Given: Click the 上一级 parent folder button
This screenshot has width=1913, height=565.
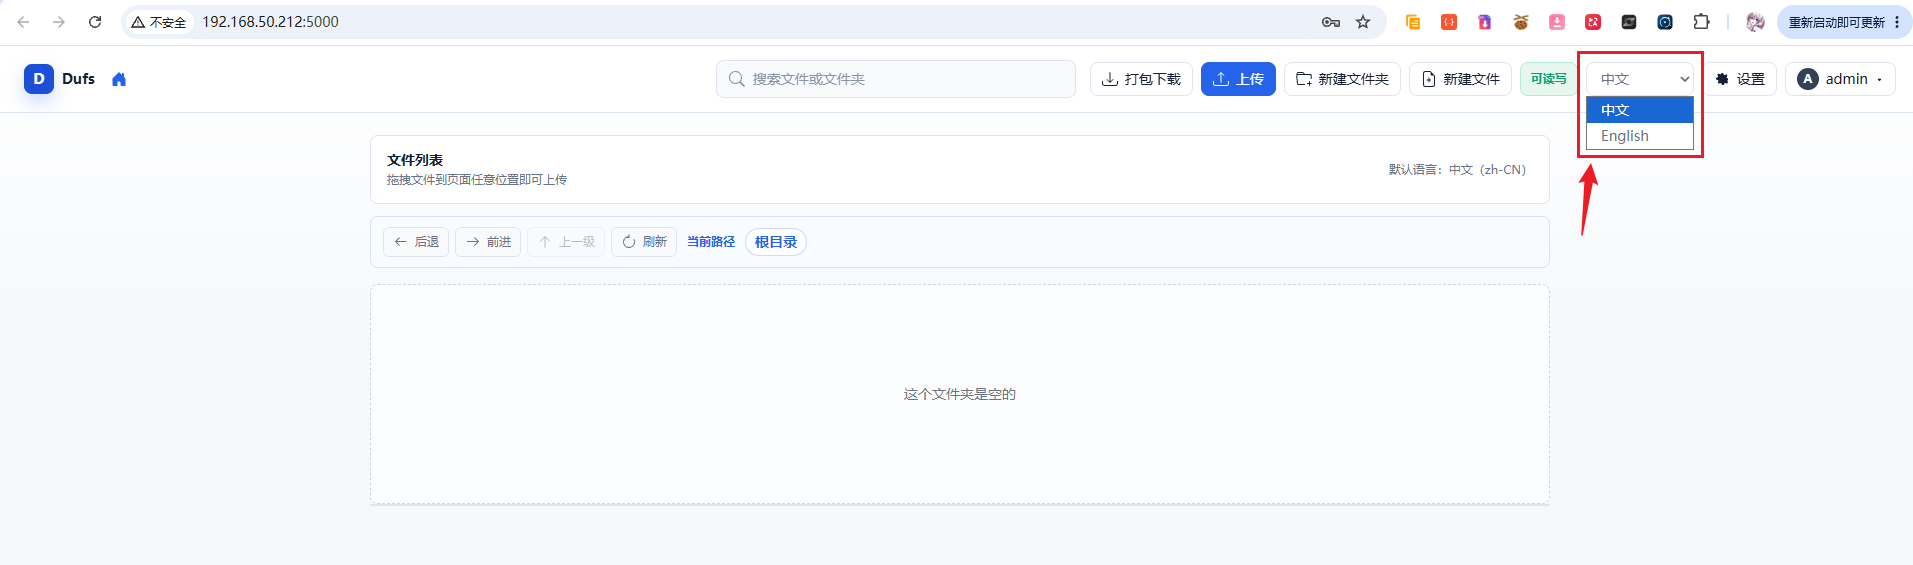Looking at the screenshot, I should pos(566,242).
